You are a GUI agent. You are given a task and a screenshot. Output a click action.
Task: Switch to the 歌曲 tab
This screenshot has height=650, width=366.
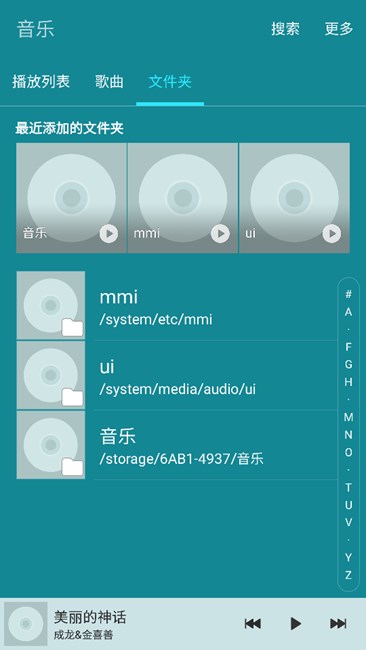click(x=109, y=82)
